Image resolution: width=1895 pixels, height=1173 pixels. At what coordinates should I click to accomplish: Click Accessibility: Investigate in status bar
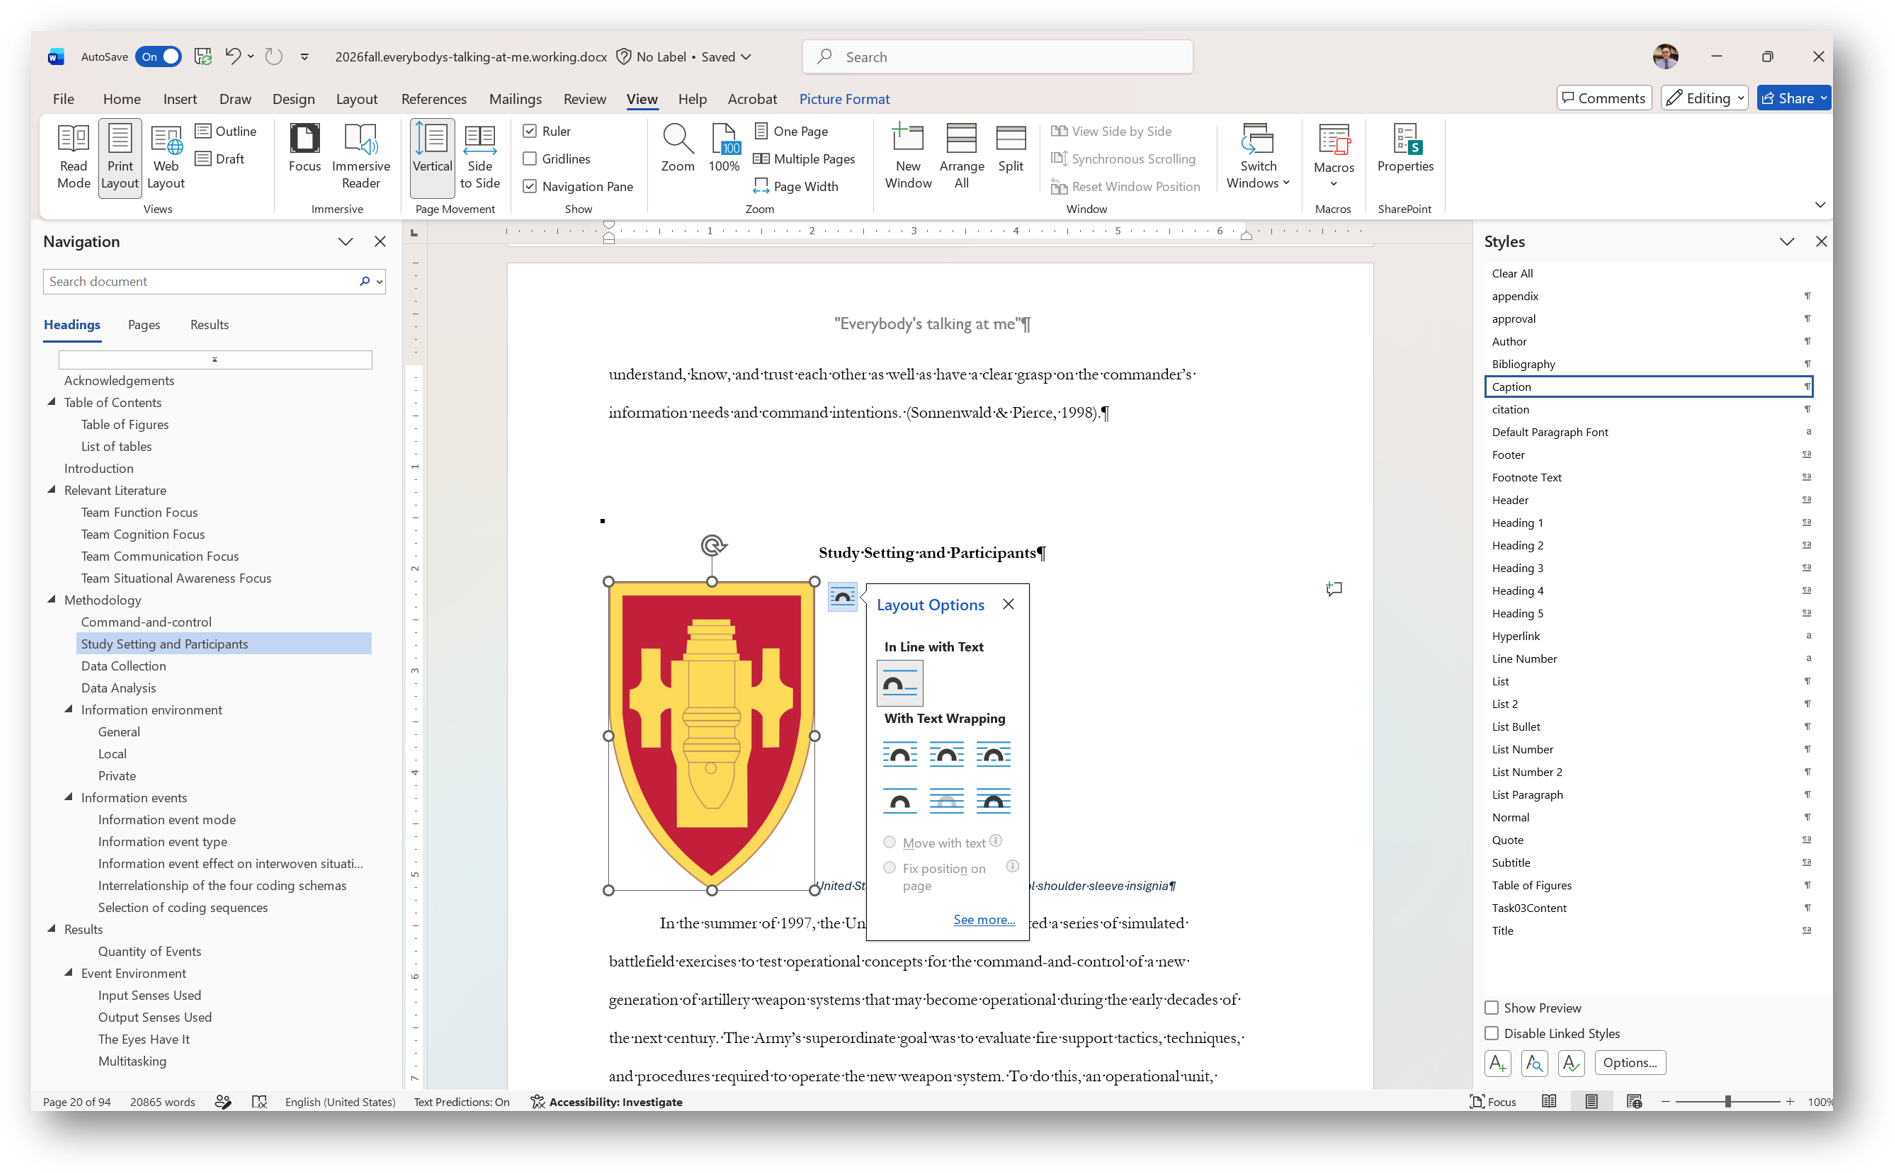click(606, 1102)
